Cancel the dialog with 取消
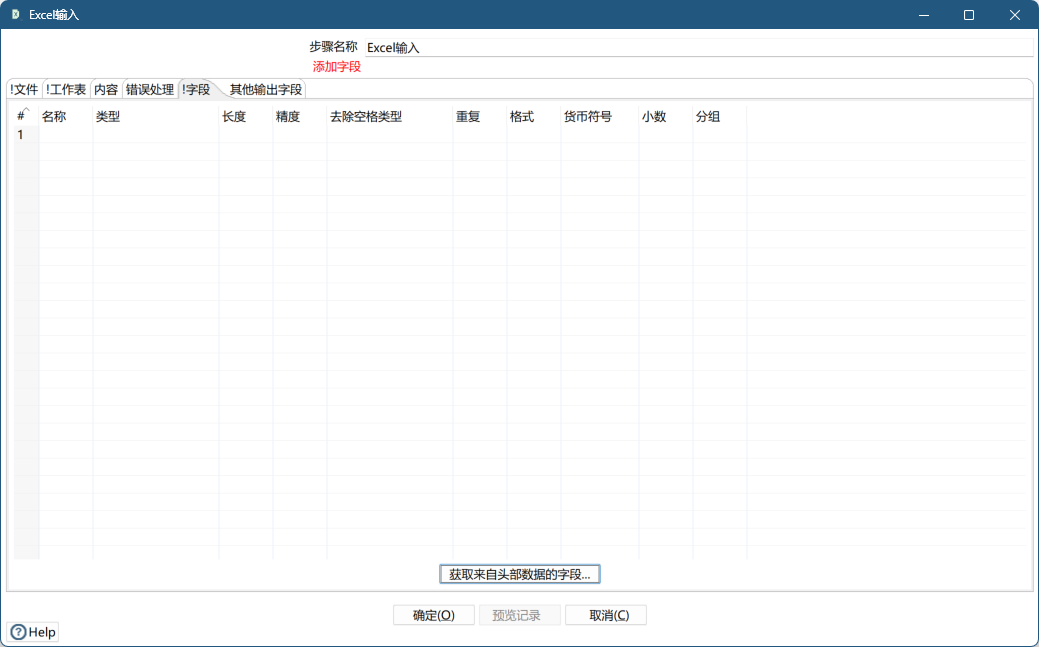 tap(606, 614)
